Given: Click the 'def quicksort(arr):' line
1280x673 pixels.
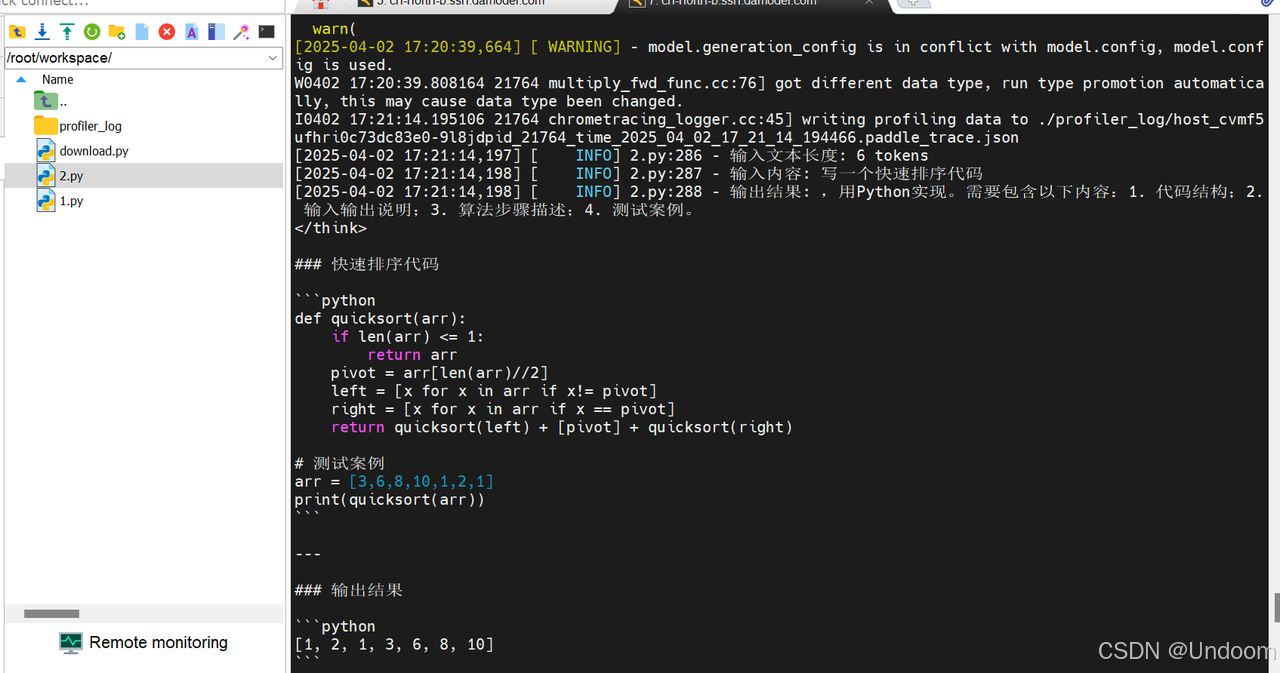Looking at the screenshot, I should point(381,319).
